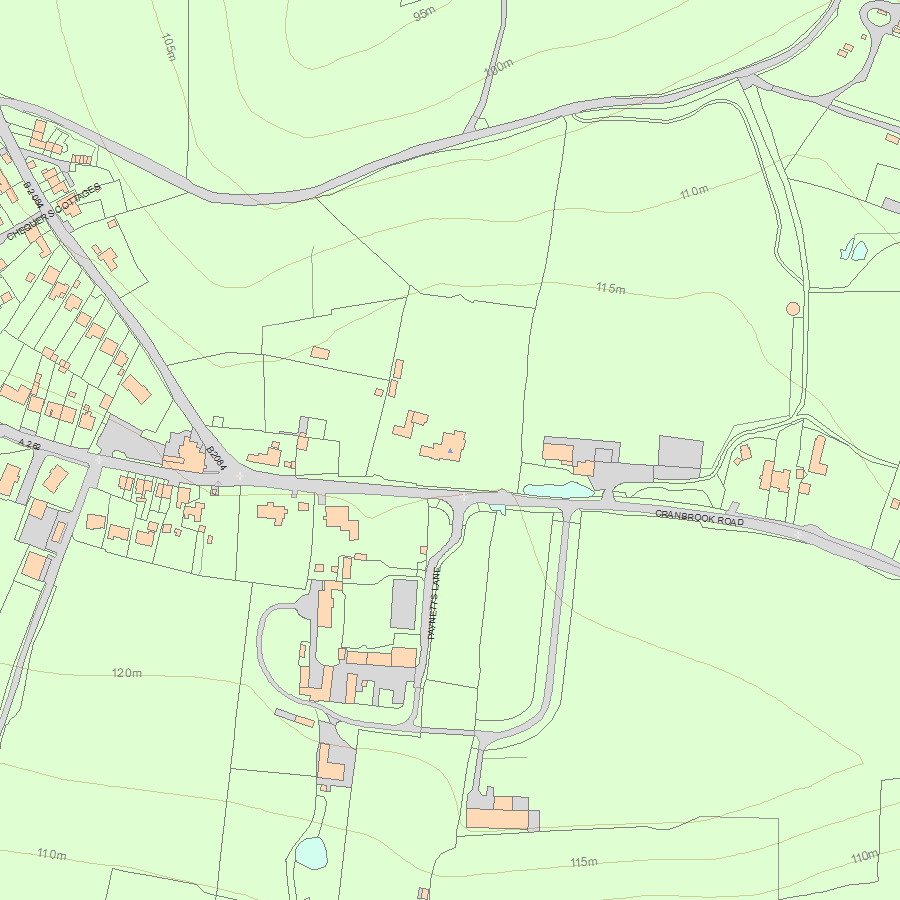900x900 pixels.
Task: Select the grey rectangular yard beside Paynetts Lane
Action: [x=405, y=604]
